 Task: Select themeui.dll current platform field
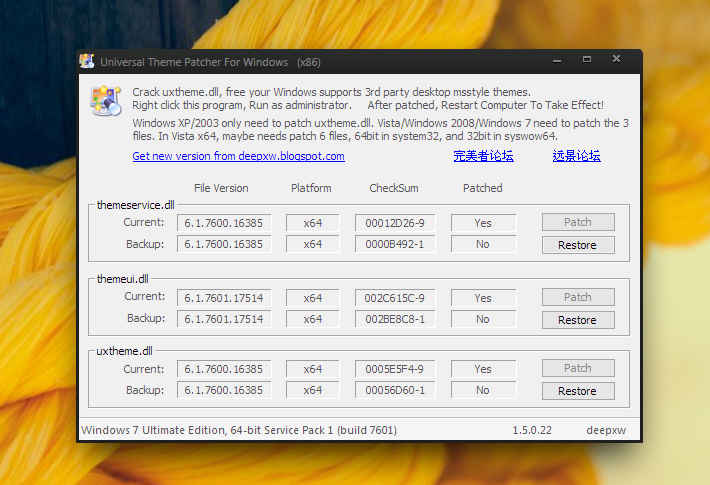tap(312, 298)
